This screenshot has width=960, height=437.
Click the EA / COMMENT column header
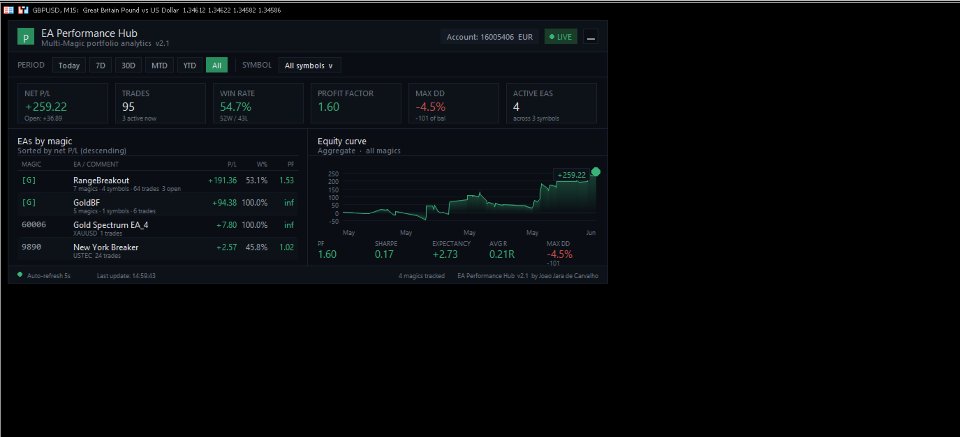[x=96, y=164]
